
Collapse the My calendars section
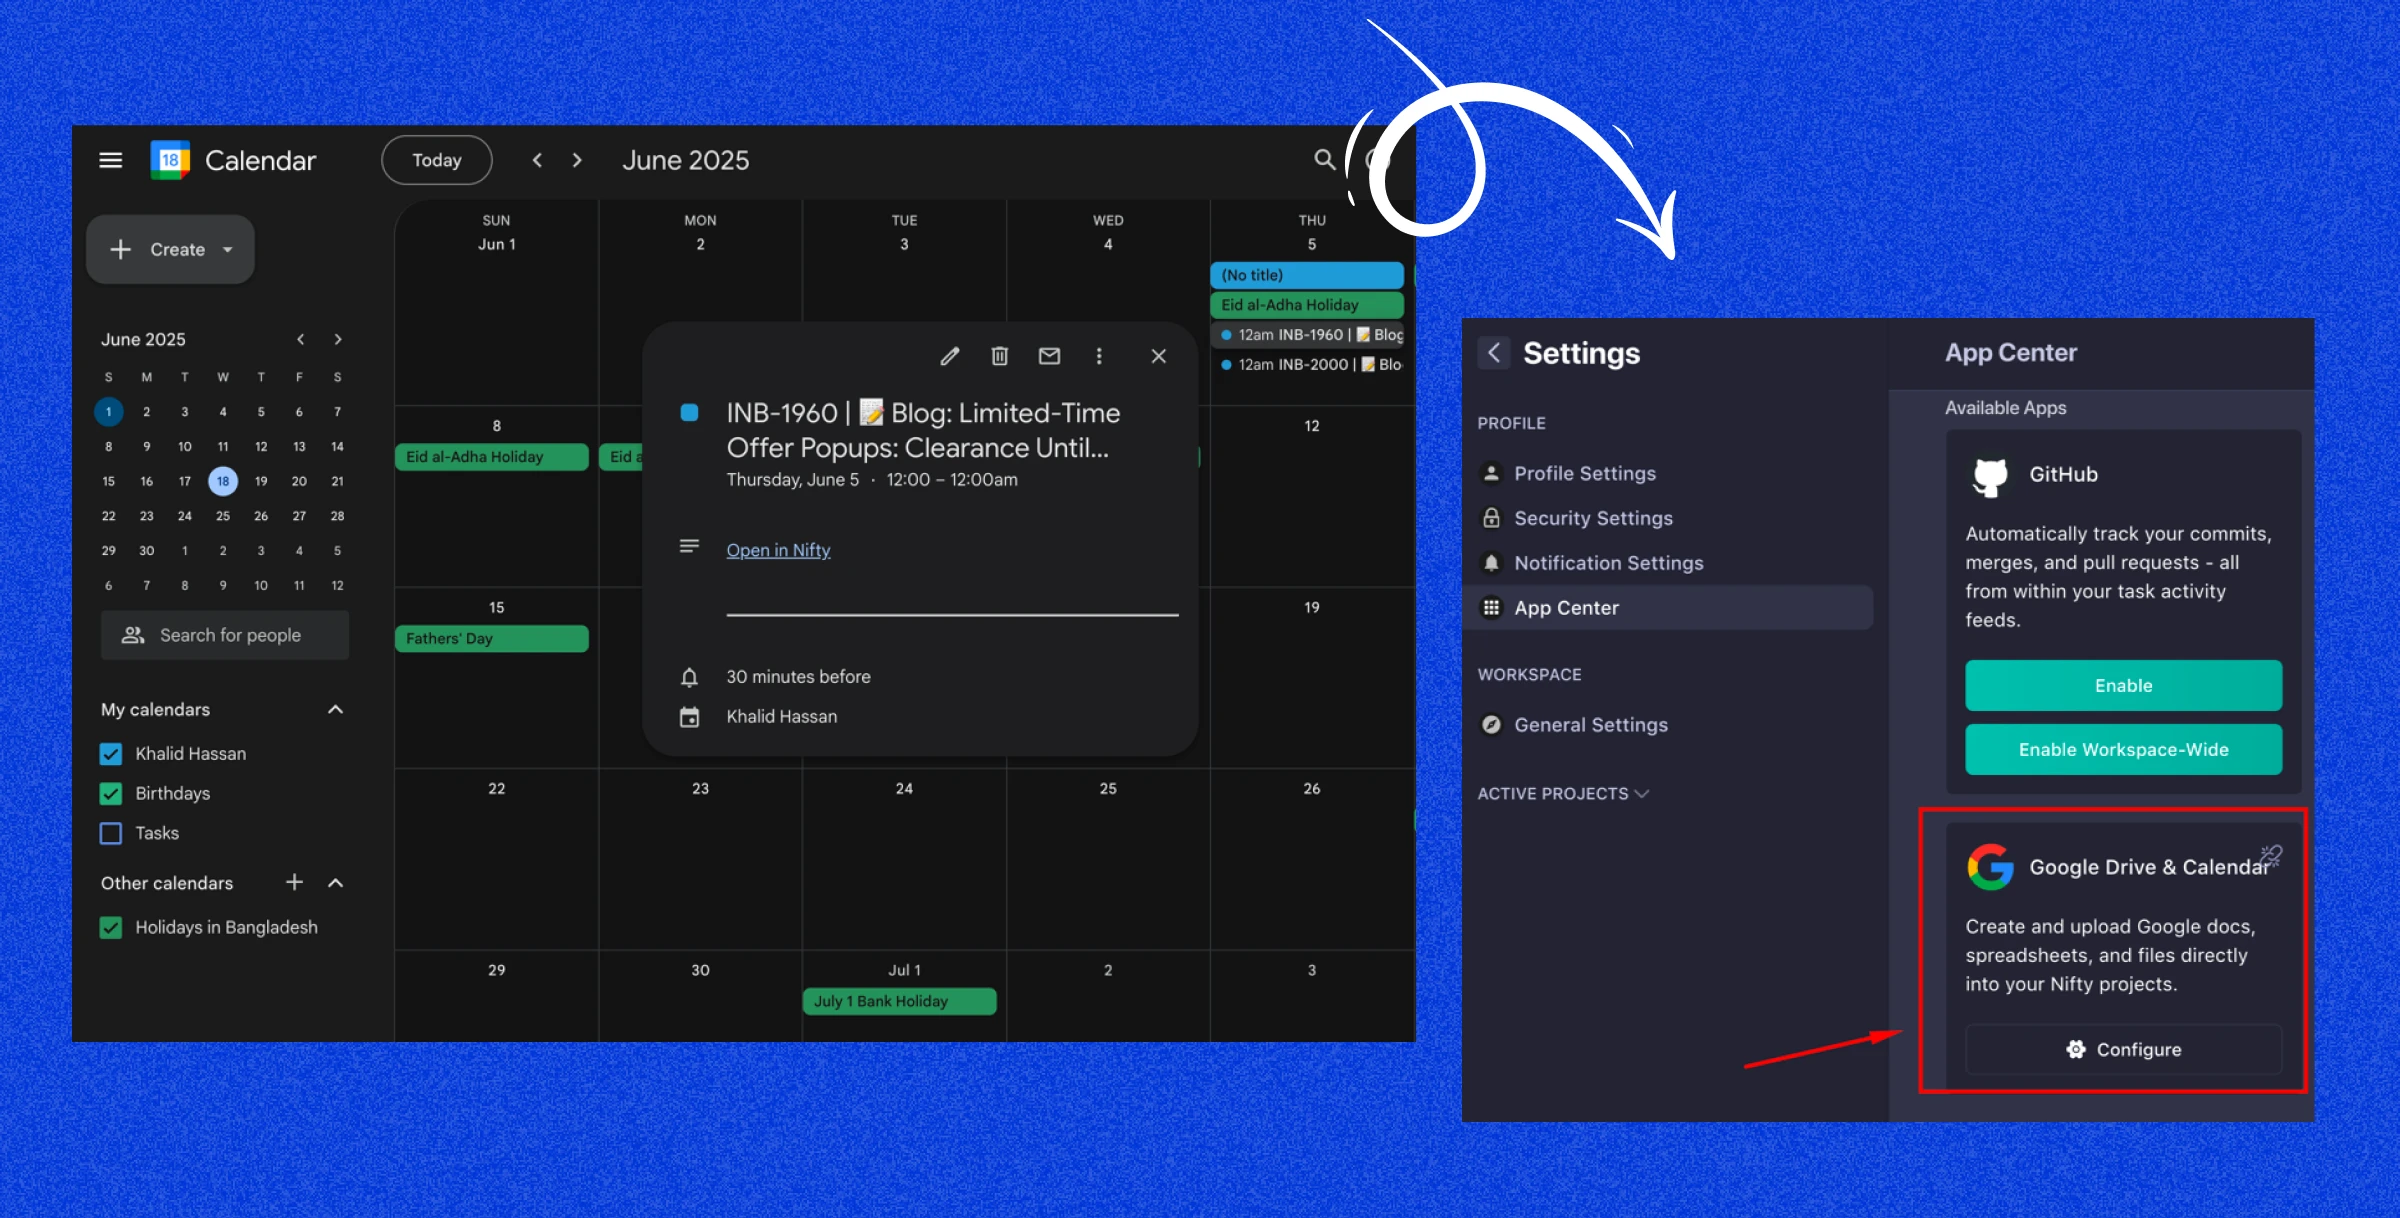click(x=335, y=709)
